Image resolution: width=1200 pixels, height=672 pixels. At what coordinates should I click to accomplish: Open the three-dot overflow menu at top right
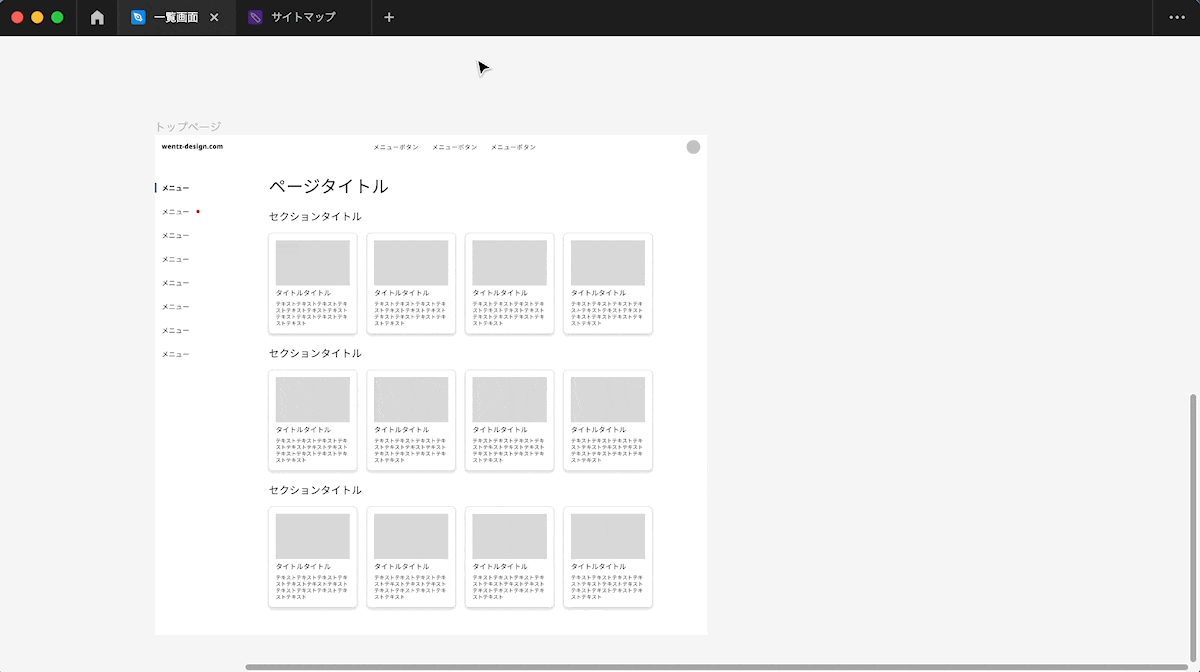click(1176, 17)
